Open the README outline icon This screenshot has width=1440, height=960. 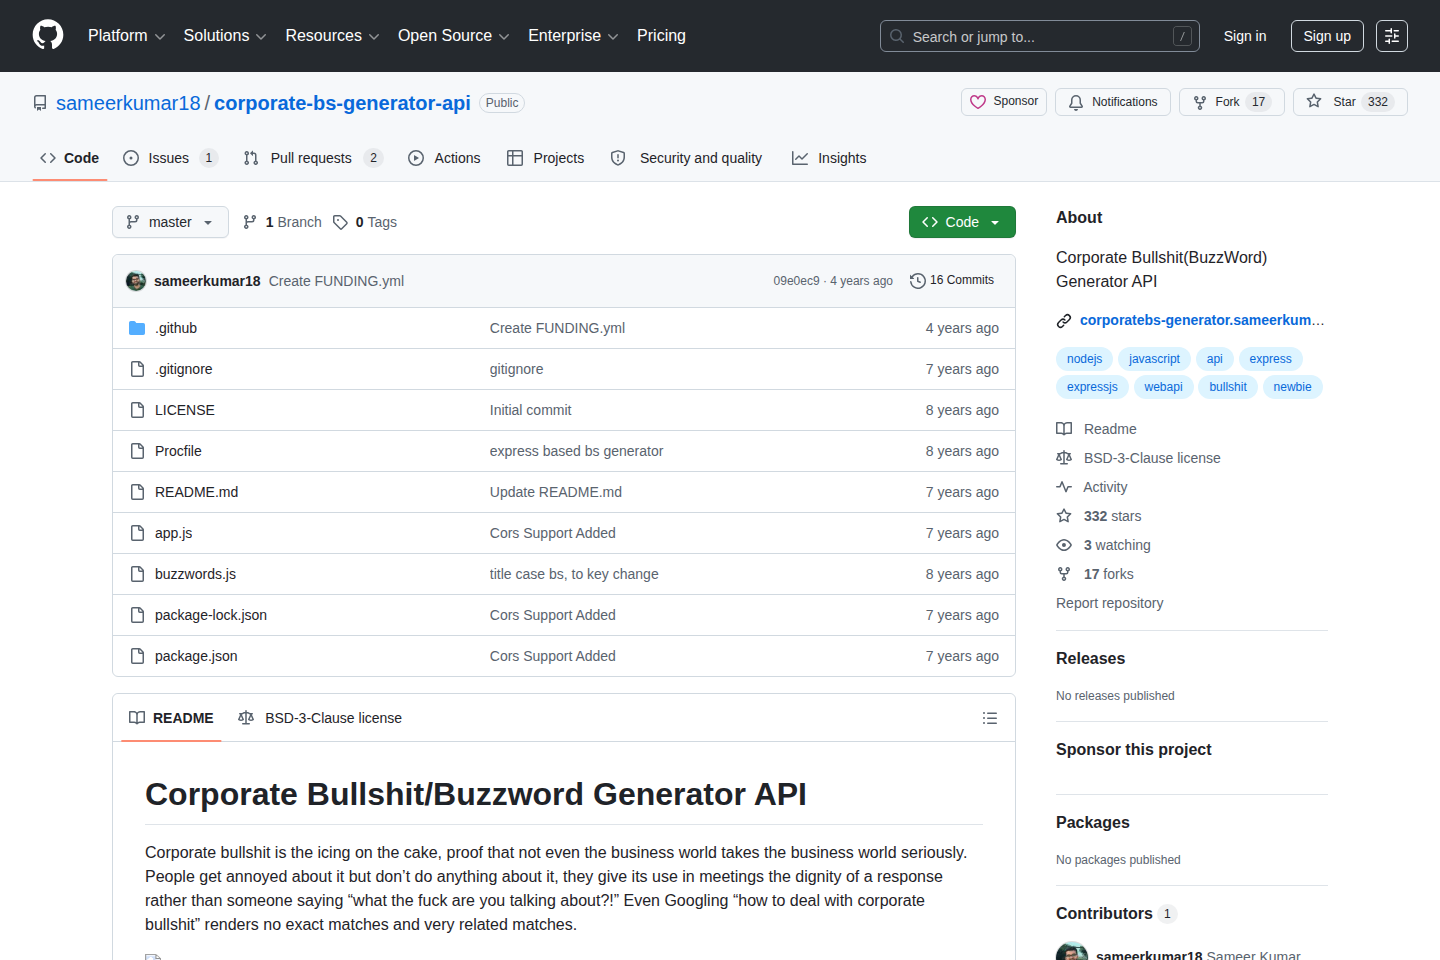[989, 717]
